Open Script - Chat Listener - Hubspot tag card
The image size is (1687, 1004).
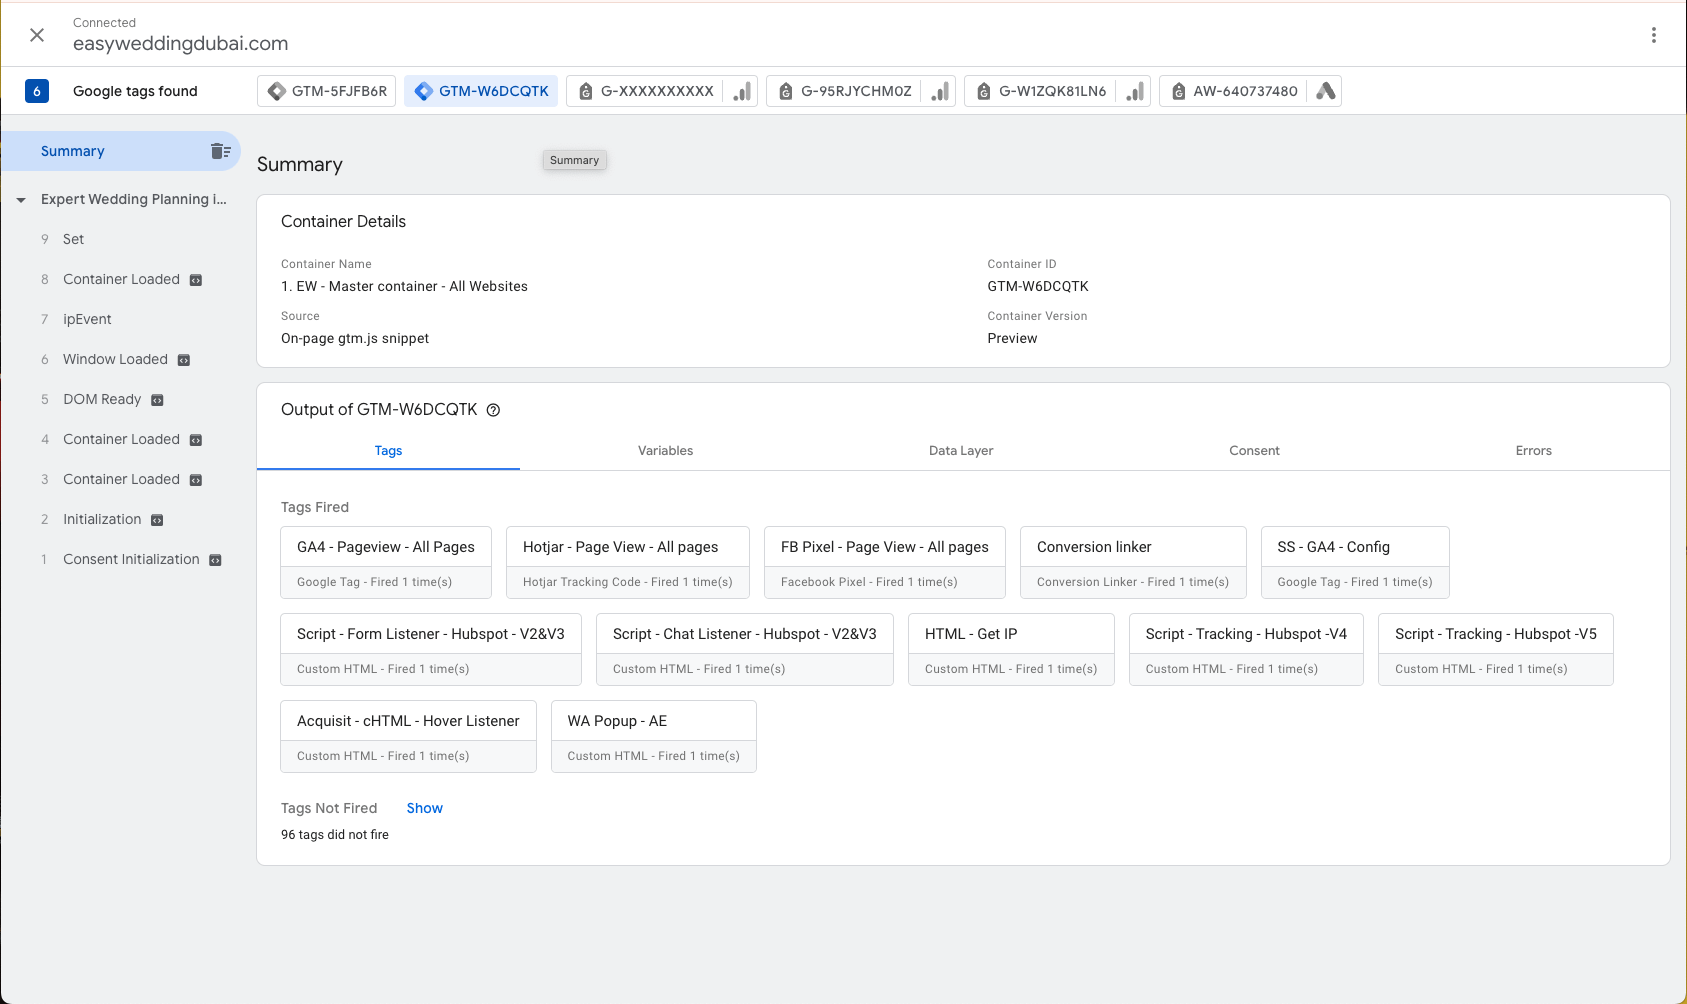(x=745, y=649)
